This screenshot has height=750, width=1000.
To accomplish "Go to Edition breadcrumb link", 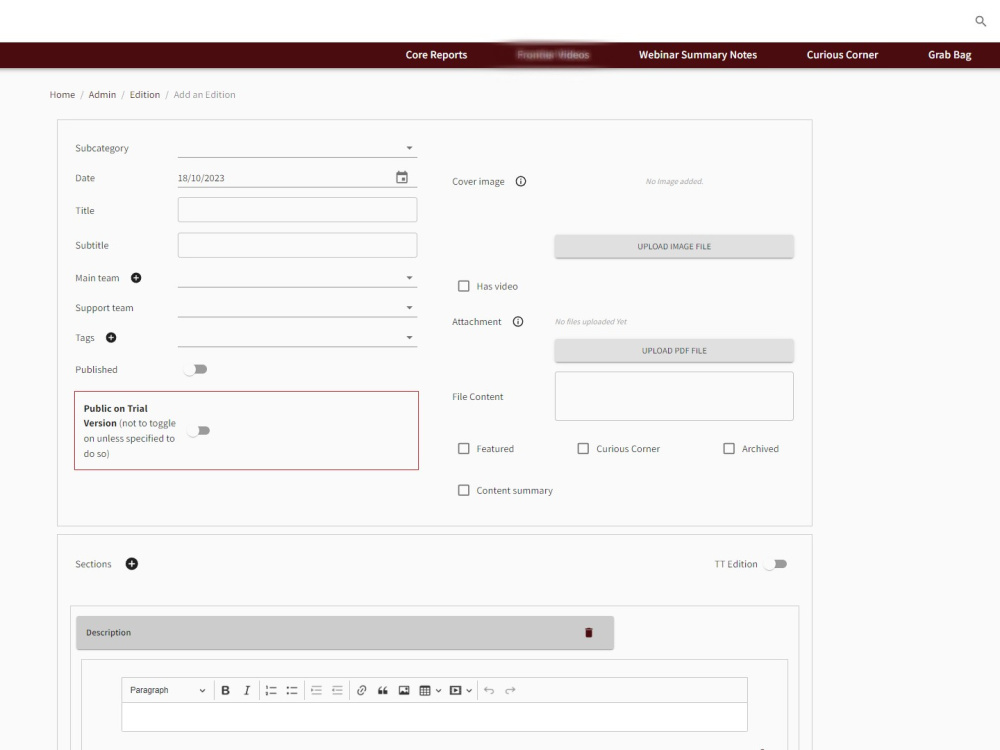I will point(145,94).
